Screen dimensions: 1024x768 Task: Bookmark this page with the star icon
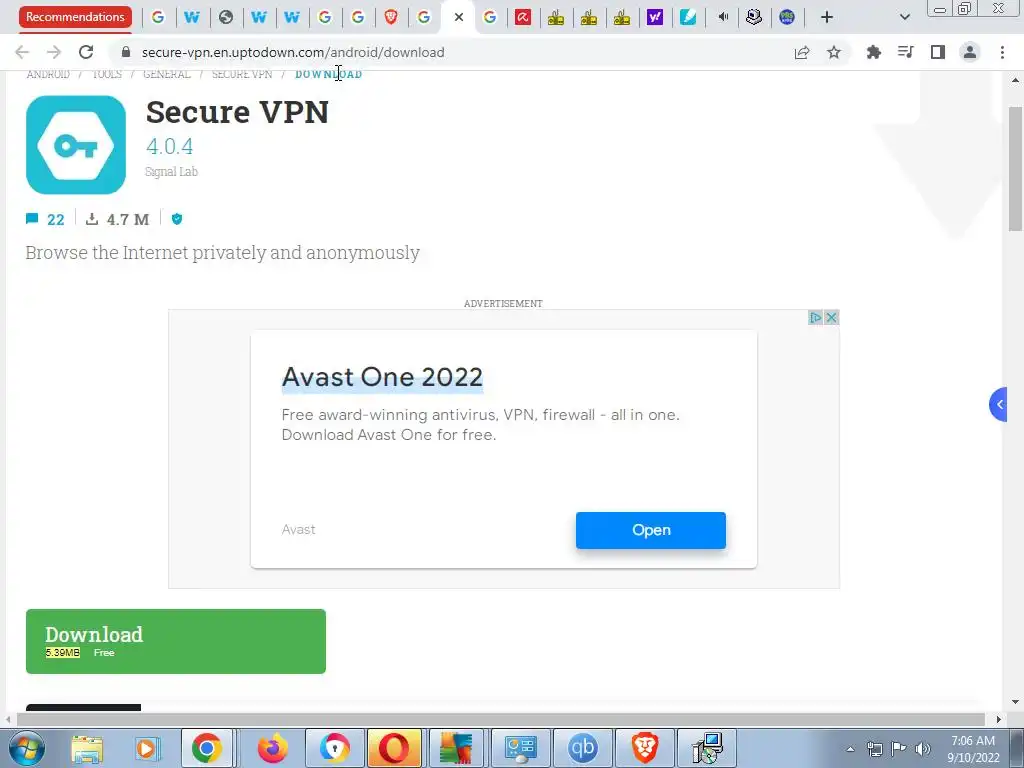834,52
